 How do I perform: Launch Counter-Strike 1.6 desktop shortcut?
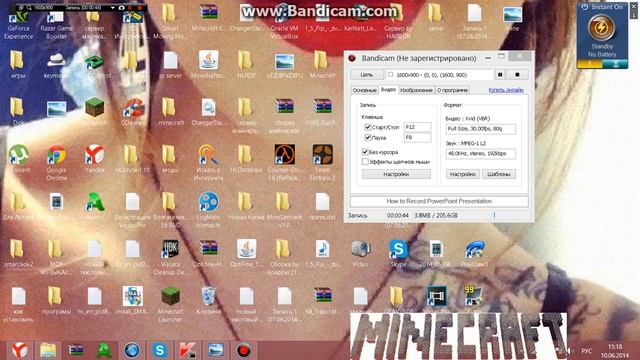[x=284, y=162]
